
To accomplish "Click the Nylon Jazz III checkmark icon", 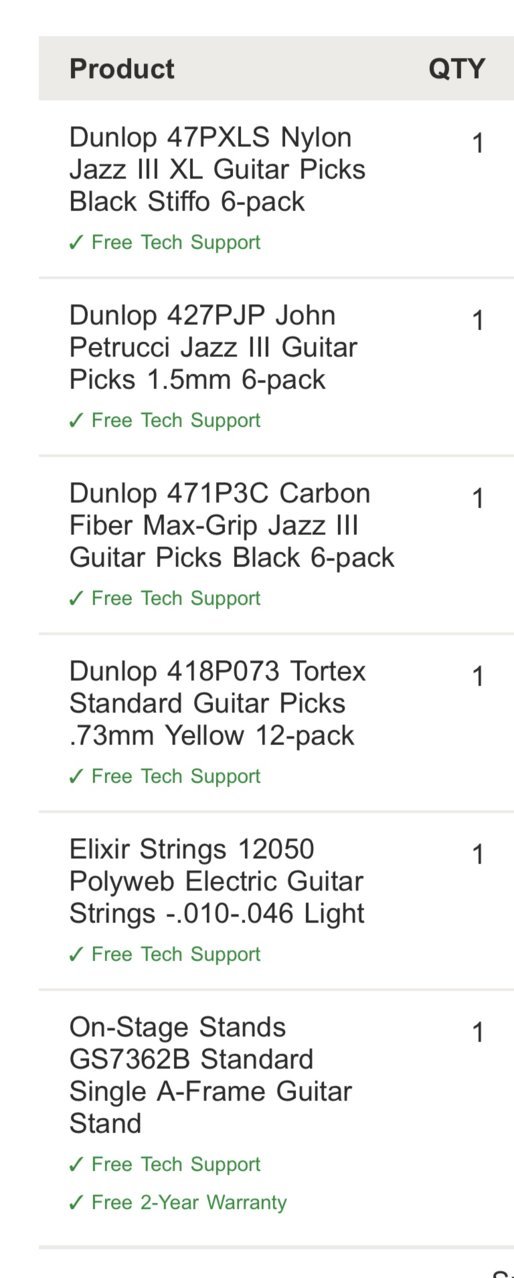I will [x=76, y=243].
